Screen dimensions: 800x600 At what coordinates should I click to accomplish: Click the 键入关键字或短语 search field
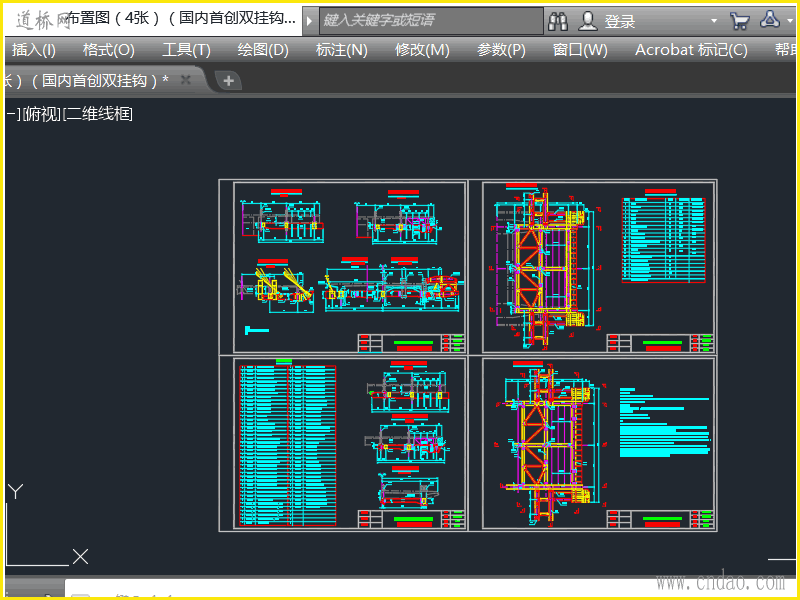tap(430, 20)
